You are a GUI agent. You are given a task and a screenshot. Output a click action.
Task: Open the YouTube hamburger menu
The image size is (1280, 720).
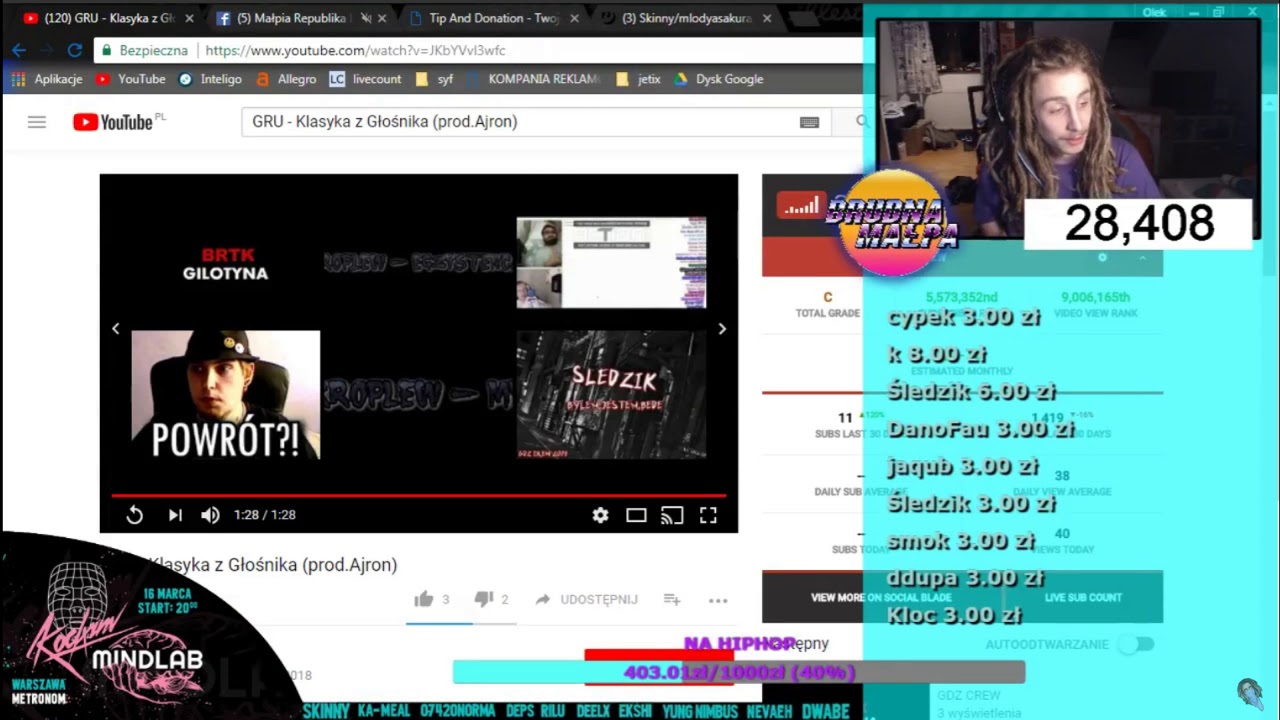(x=37, y=122)
